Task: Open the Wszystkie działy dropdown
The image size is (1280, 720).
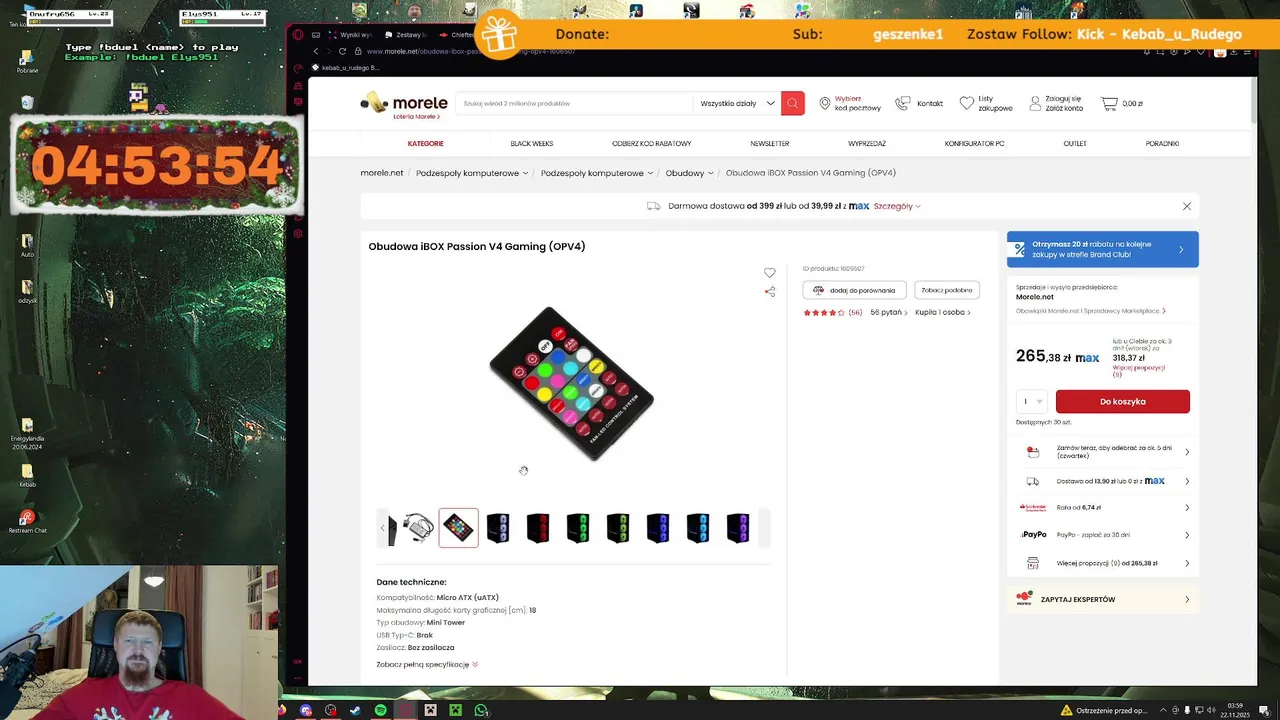Action: [x=738, y=103]
